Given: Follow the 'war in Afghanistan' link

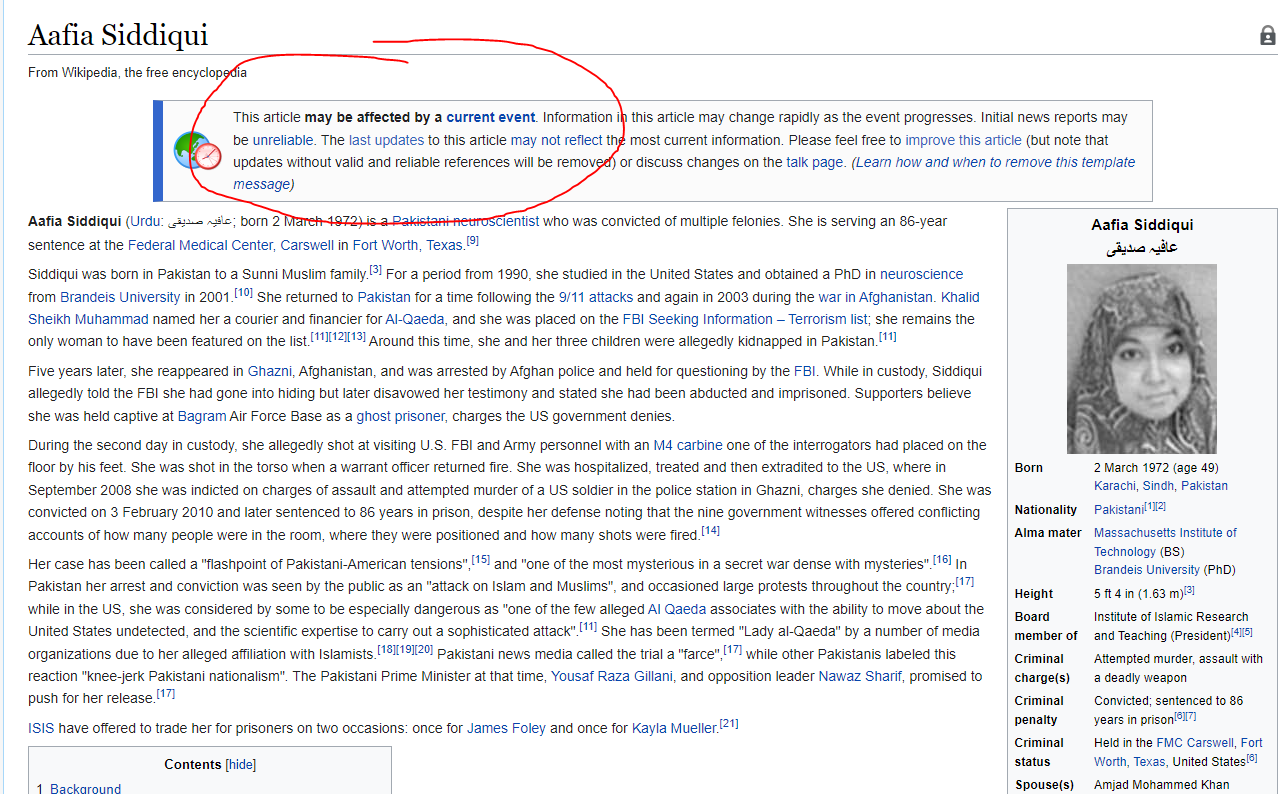Looking at the screenshot, I should pyautogui.click(x=876, y=297).
